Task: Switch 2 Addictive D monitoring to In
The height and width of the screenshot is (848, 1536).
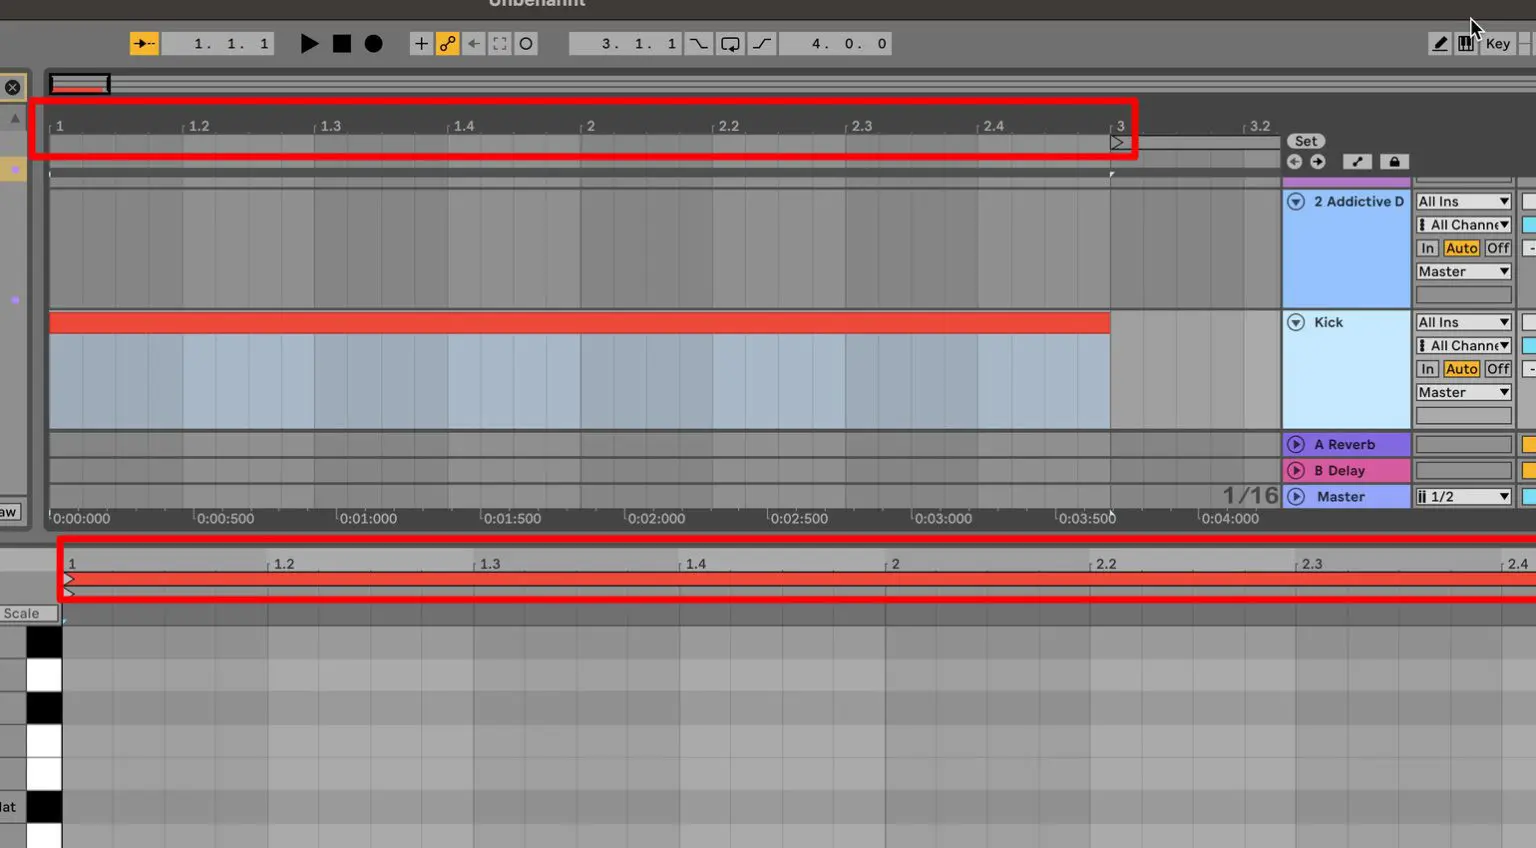Action: [x=1427, y=248]
